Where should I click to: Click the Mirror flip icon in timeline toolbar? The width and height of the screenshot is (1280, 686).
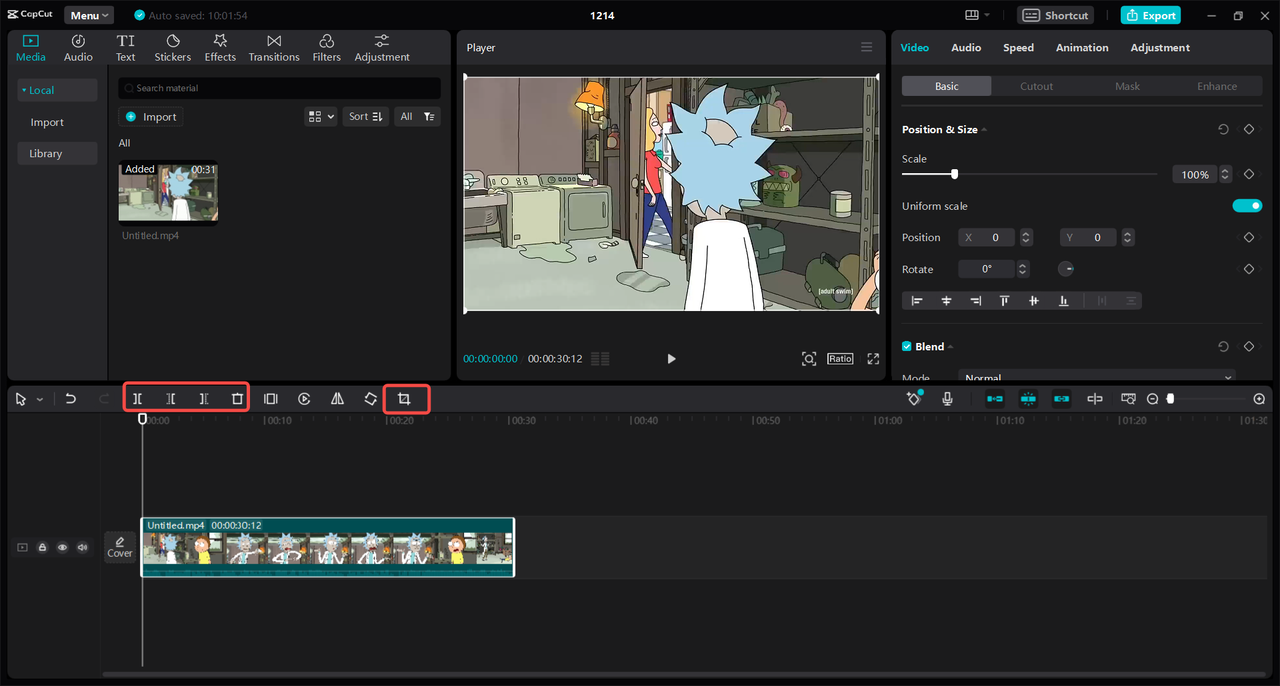coord(337,399)
